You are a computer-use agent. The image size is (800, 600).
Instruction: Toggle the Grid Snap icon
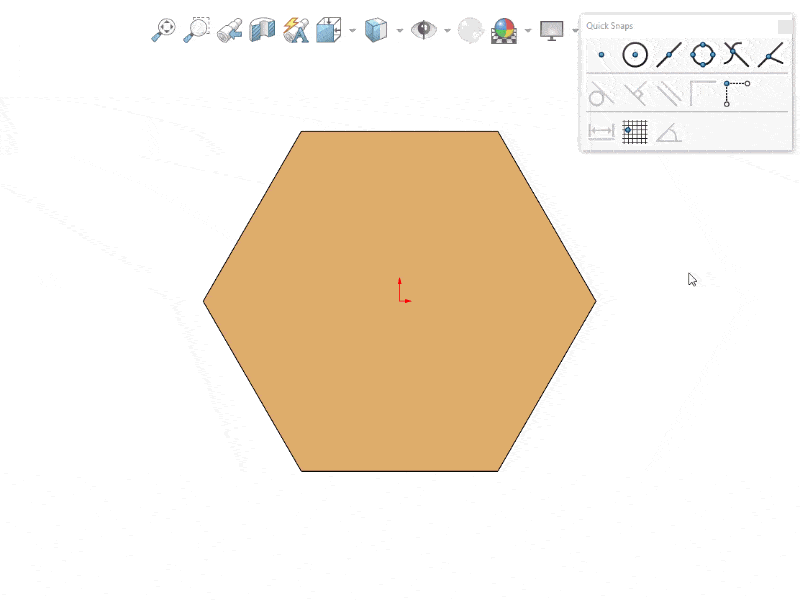point(635,131)
